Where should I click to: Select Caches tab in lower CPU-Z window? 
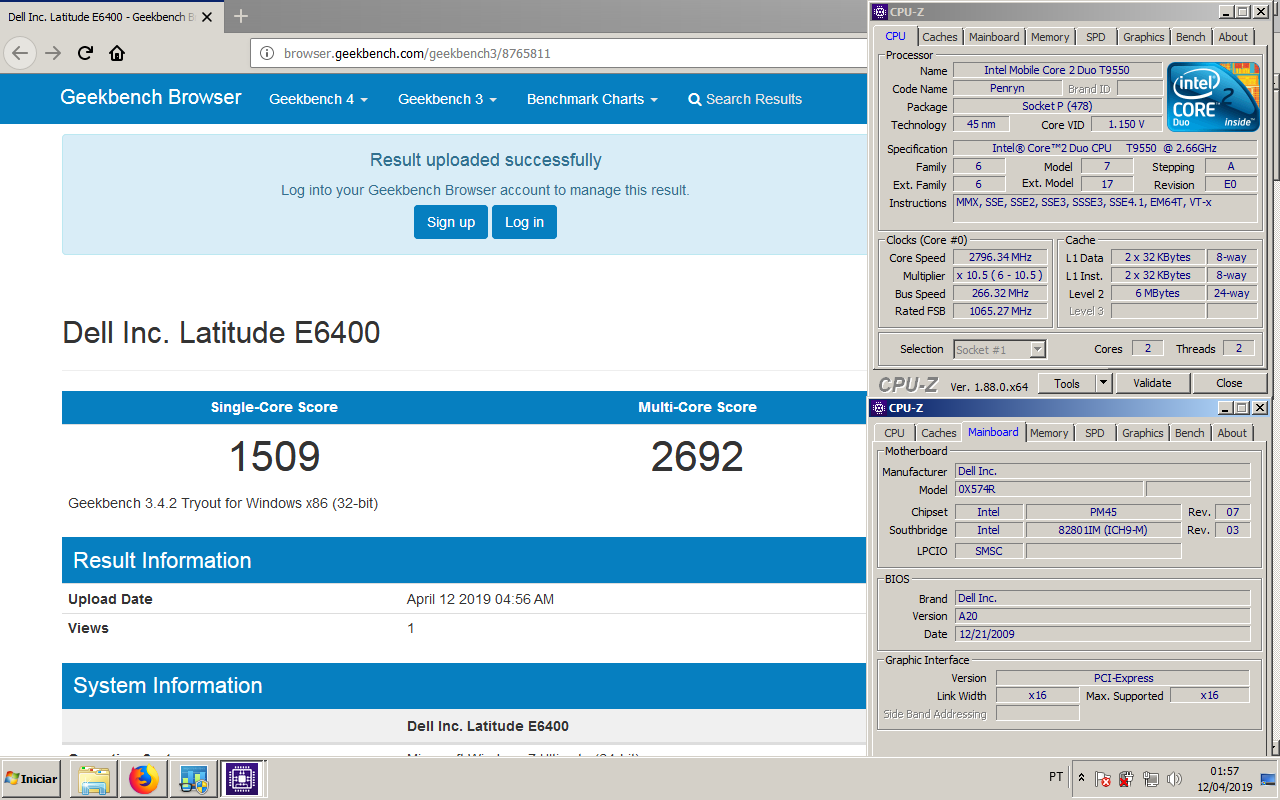[938, 433]
